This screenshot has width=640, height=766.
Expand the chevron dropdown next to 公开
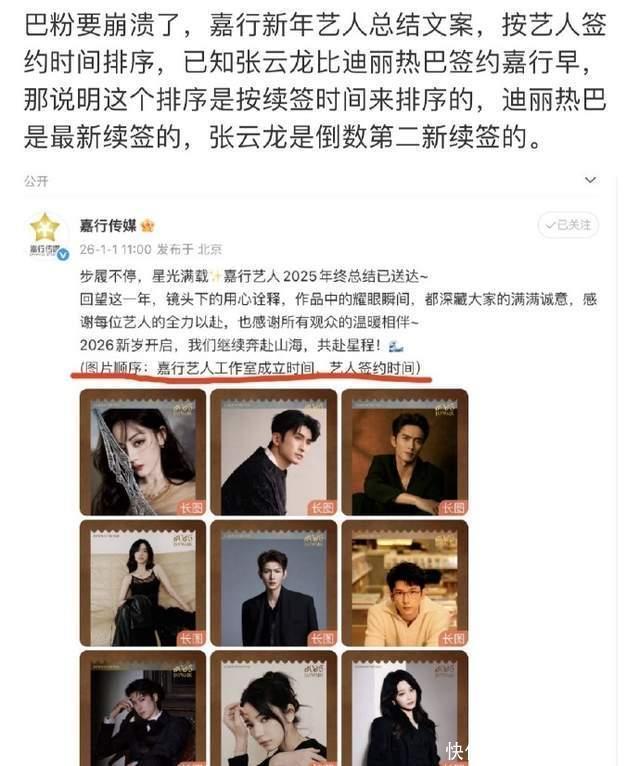[590, 180]
